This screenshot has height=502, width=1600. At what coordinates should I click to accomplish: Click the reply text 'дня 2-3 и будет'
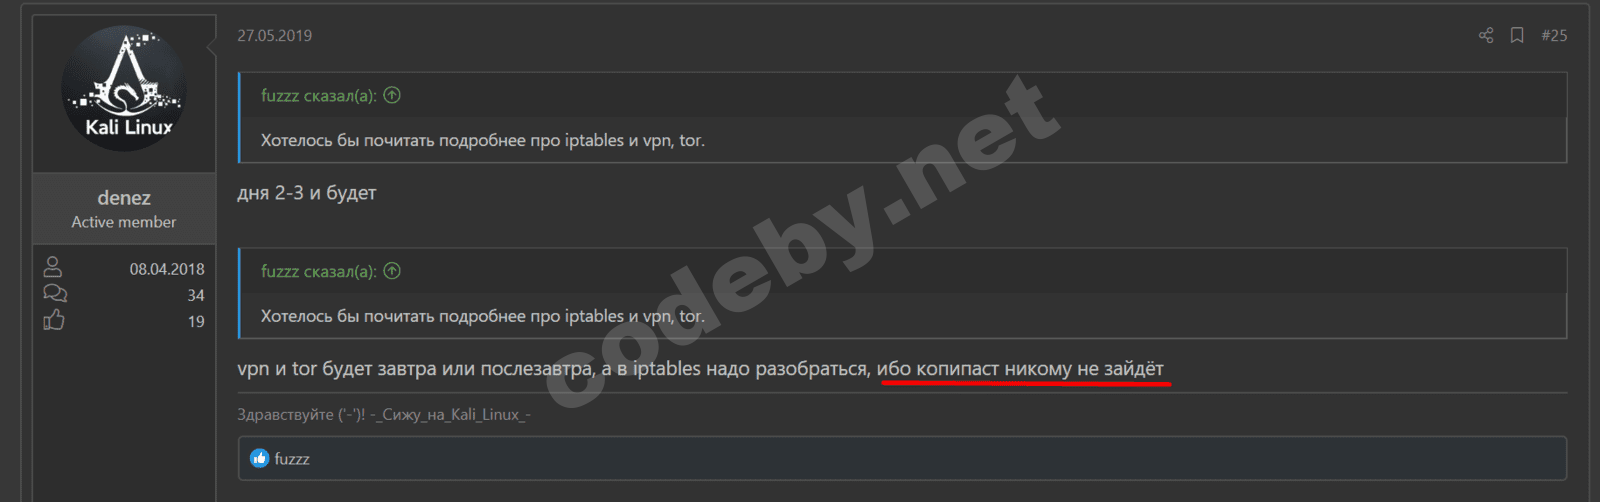tap(307, 193)
